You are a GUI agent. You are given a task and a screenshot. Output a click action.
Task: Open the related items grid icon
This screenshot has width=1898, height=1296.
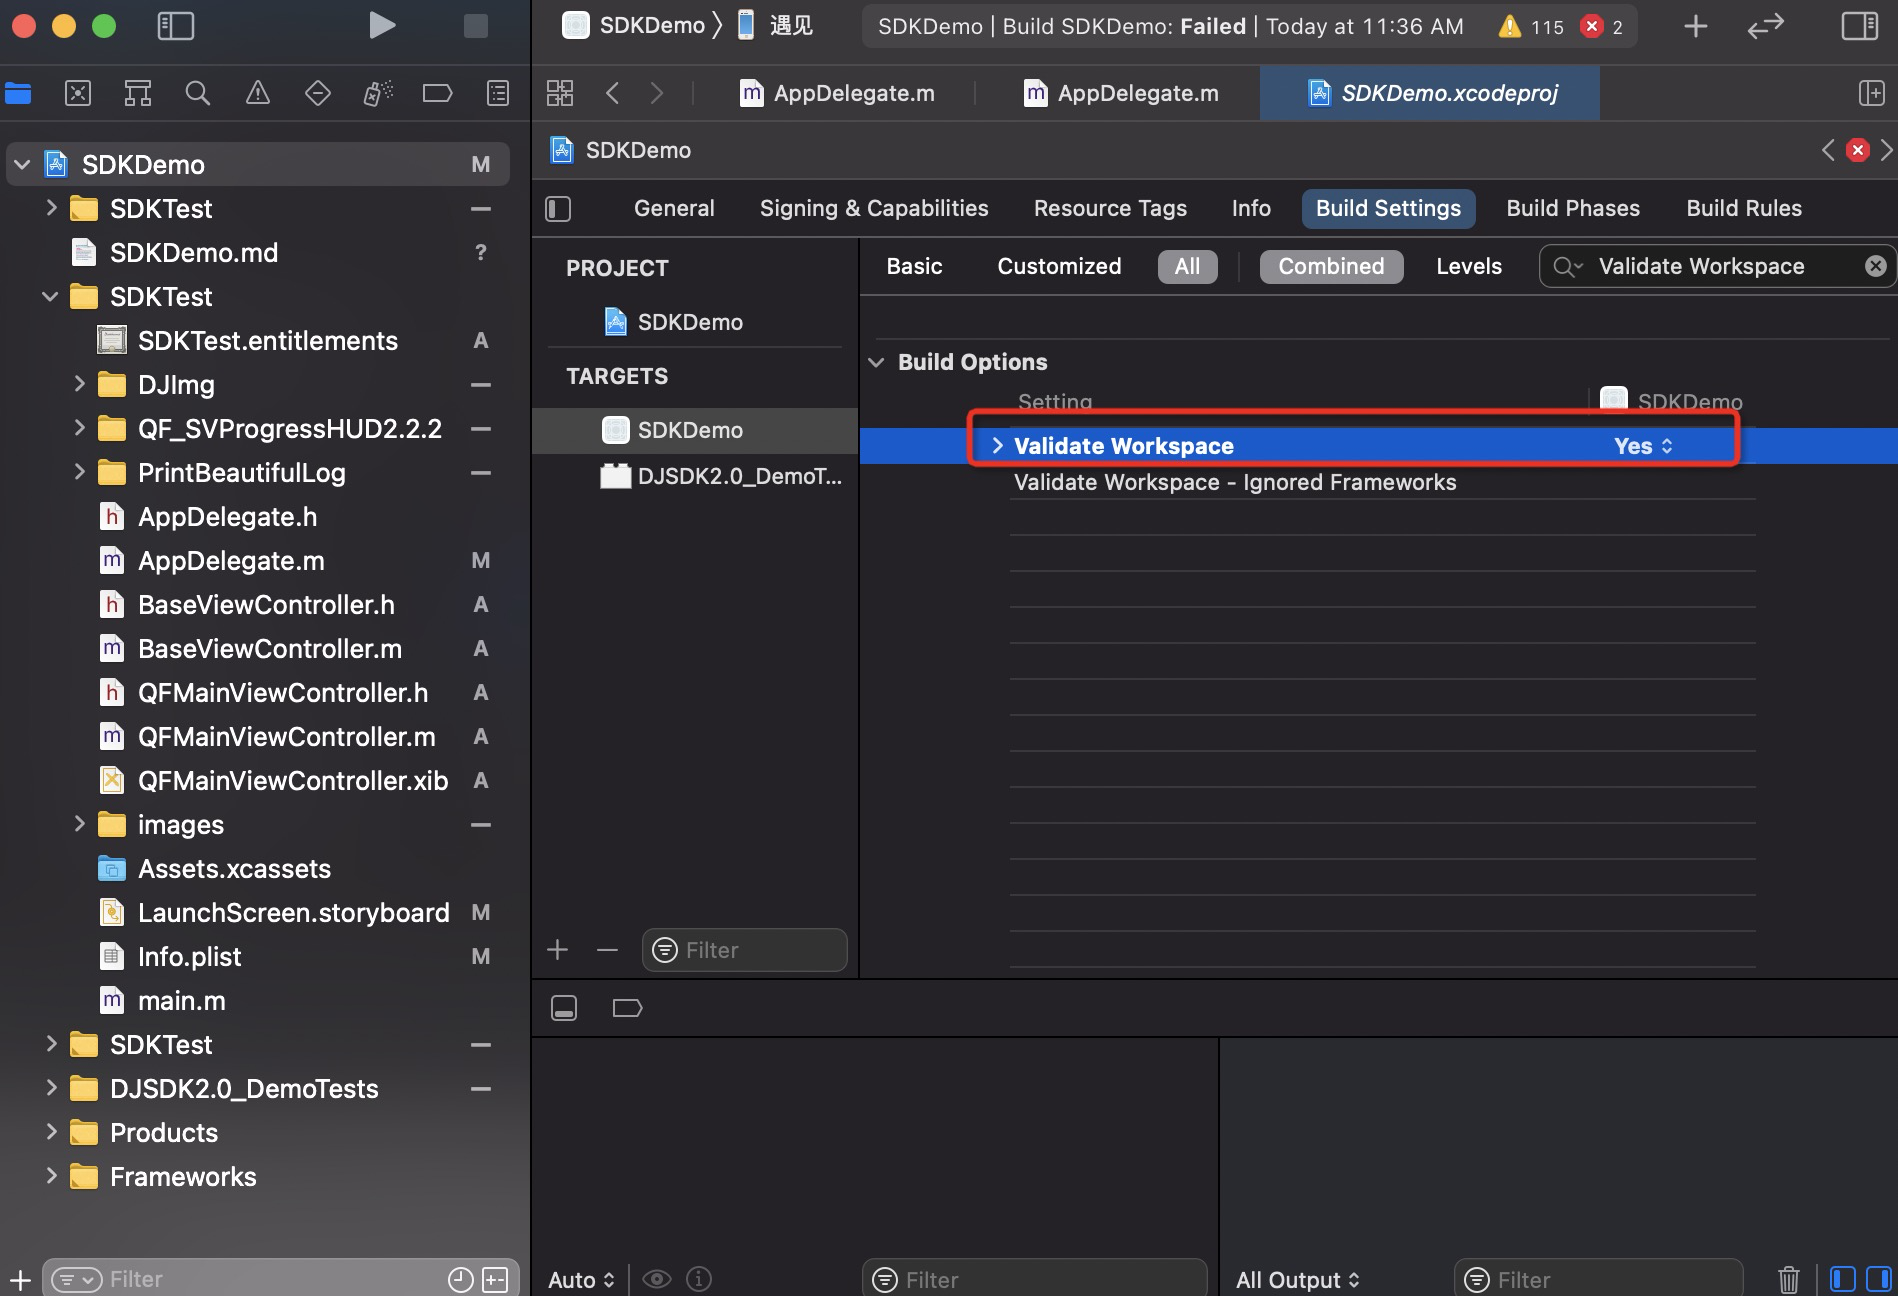pos(560,93)
